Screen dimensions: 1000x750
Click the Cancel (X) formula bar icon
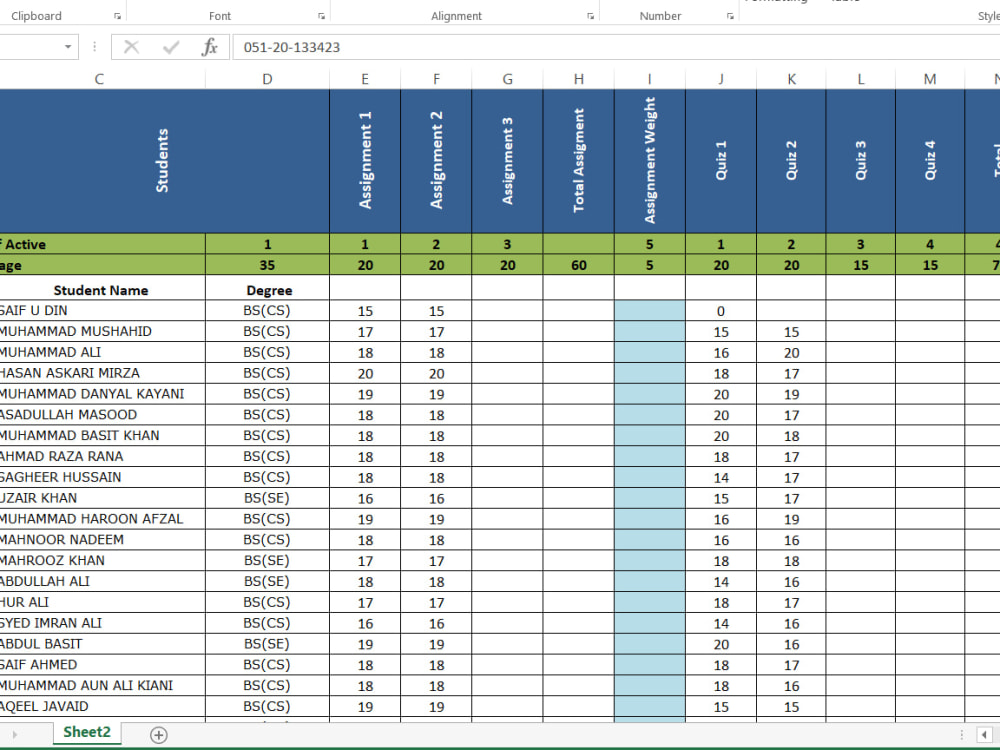point(131,47)
